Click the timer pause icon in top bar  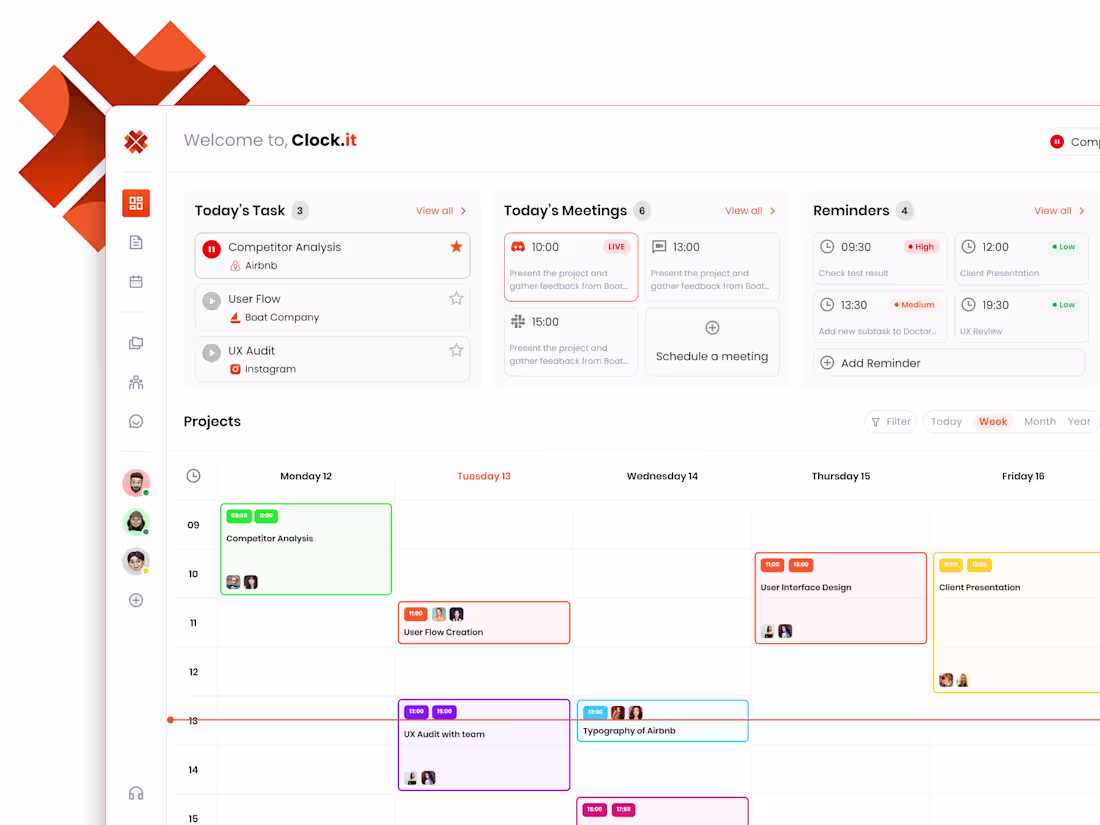[x=1057, y=142]
